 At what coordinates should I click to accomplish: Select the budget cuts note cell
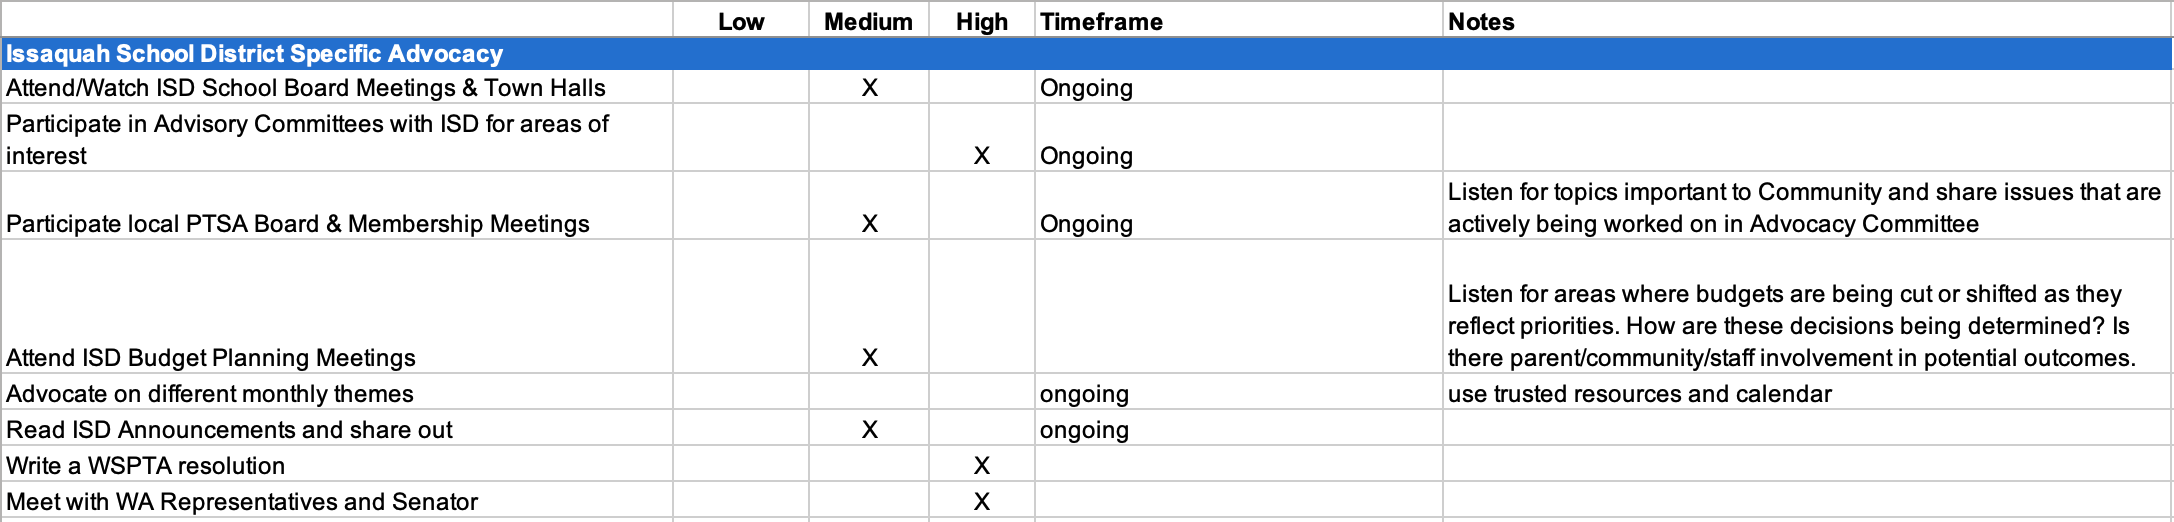pos(1807,306)
